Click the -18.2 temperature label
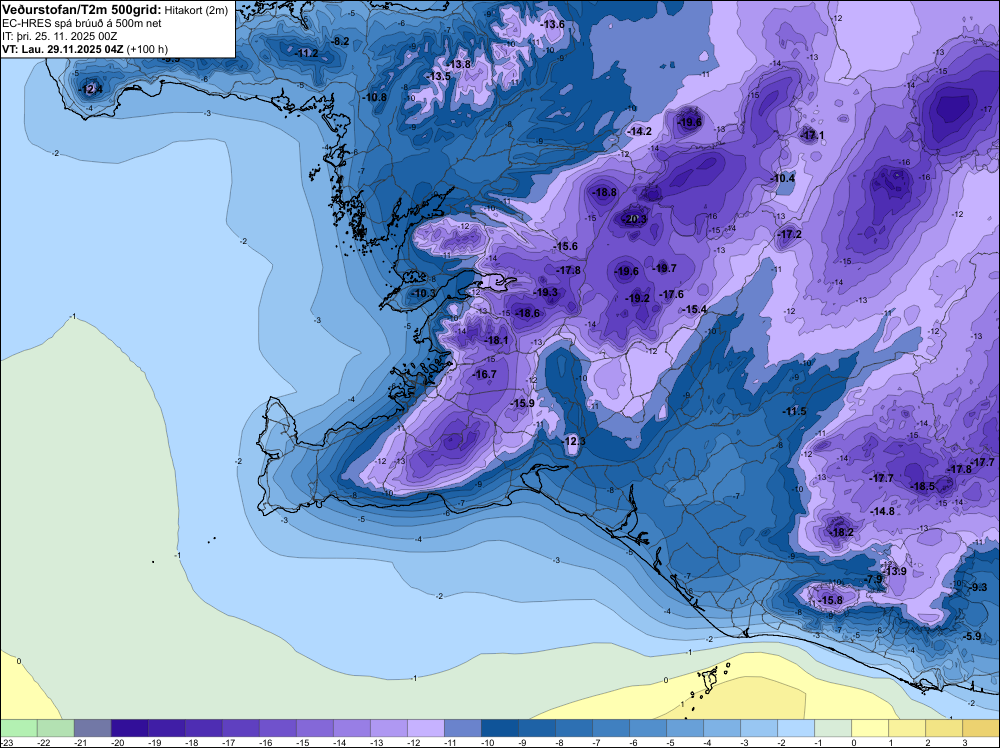 coord(841,532)
